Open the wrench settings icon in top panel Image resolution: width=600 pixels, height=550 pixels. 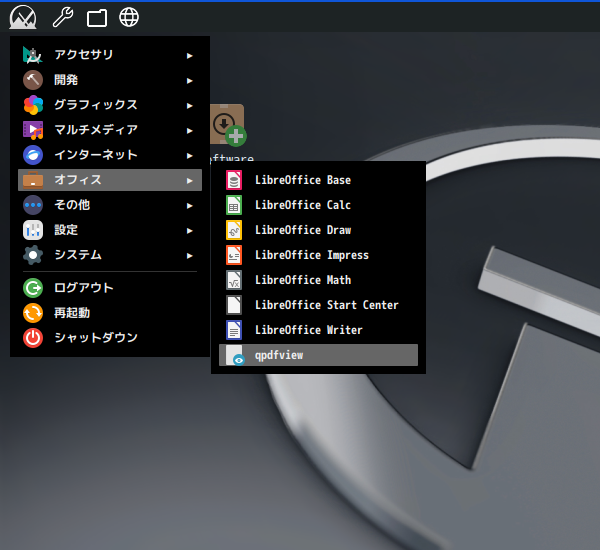click(x=62, y=17)
